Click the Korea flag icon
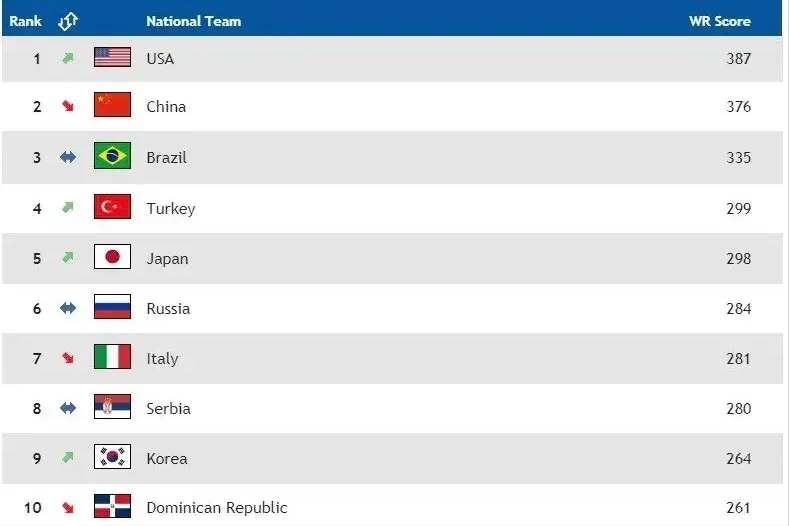Image resolution: width=789 pixels, height=526 pixels. 112,458
